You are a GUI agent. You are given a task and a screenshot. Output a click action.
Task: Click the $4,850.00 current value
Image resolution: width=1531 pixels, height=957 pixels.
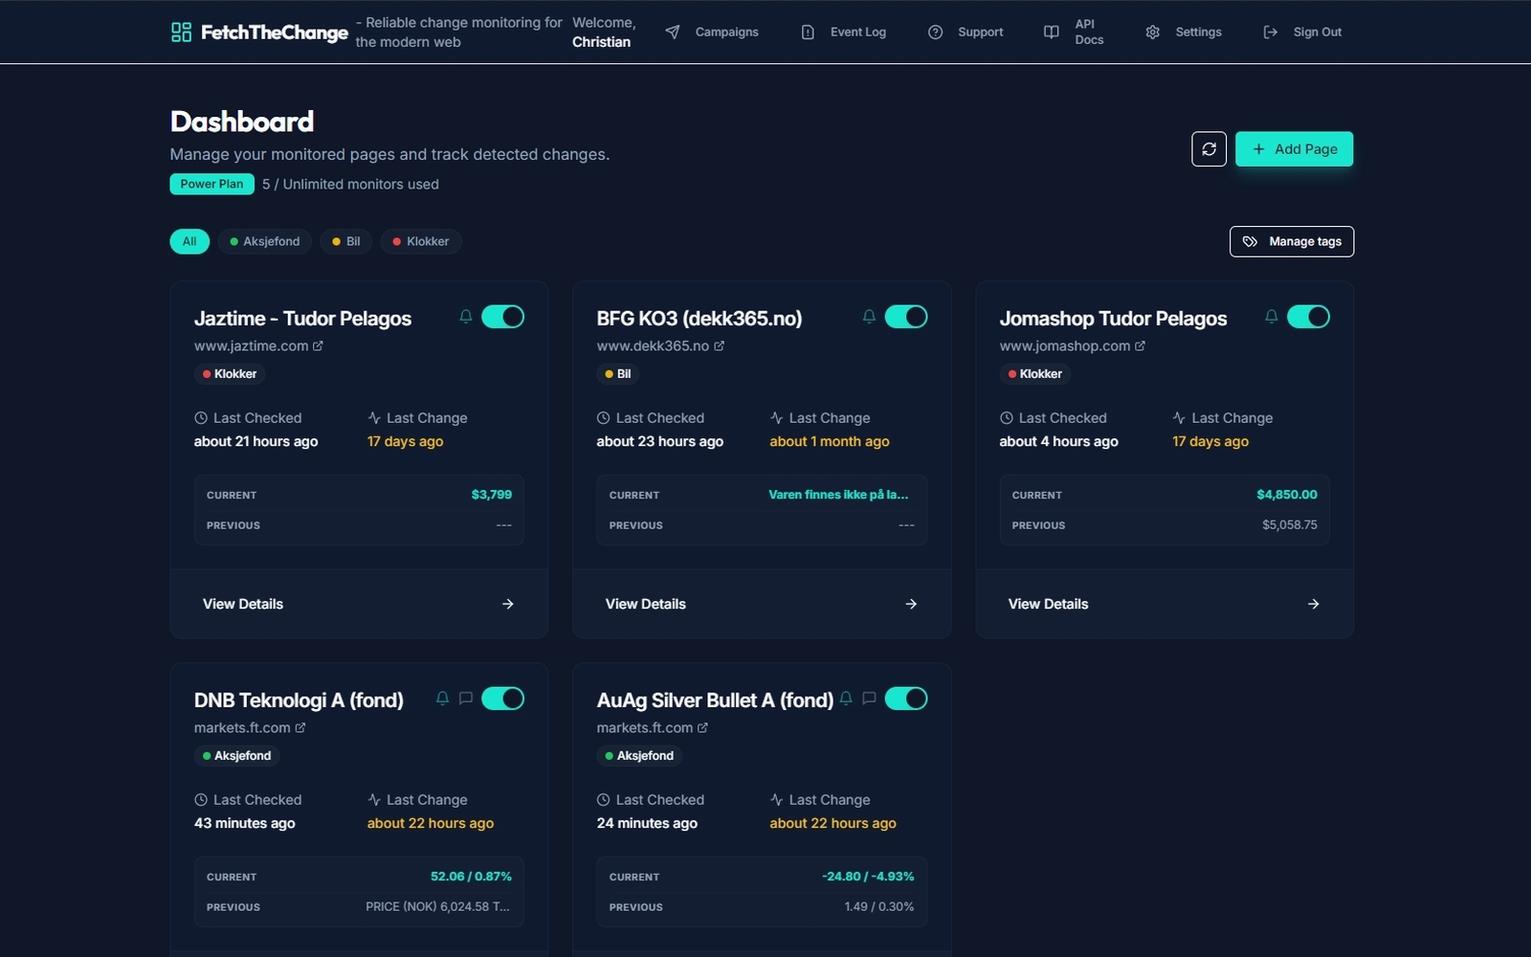[x=1287, y=495]
